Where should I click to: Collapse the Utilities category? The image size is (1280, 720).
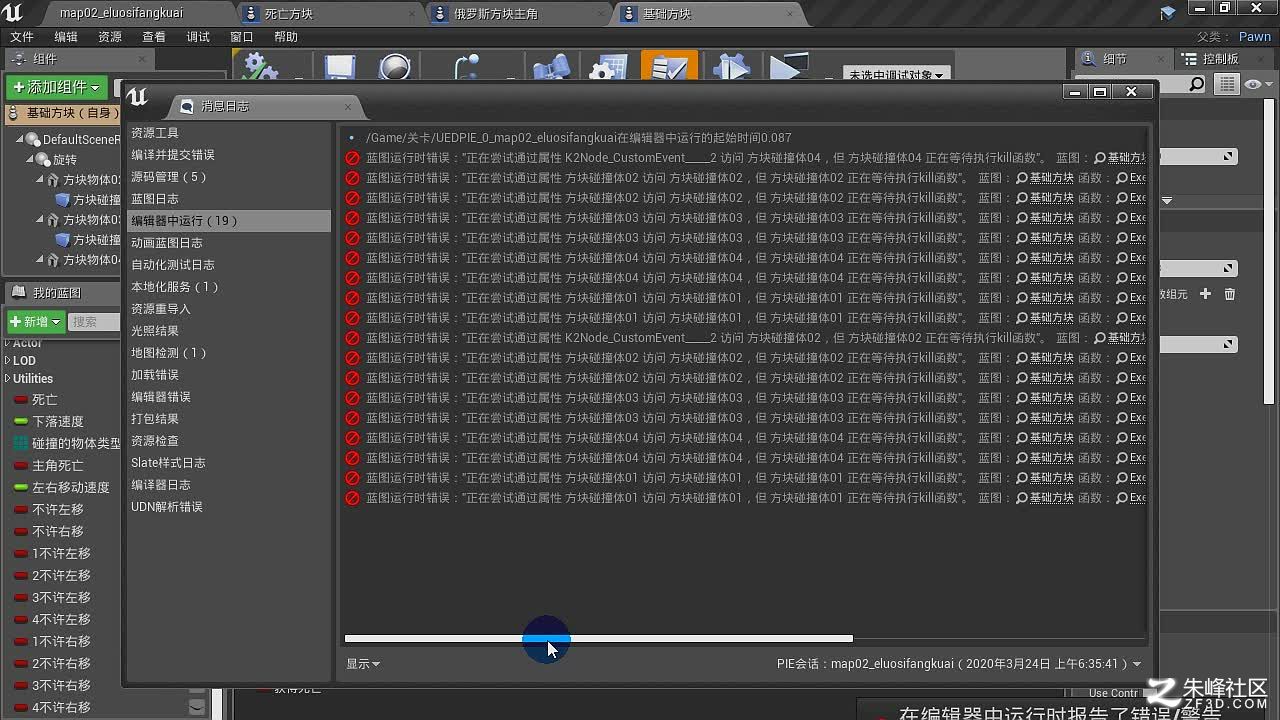point(8,379)
